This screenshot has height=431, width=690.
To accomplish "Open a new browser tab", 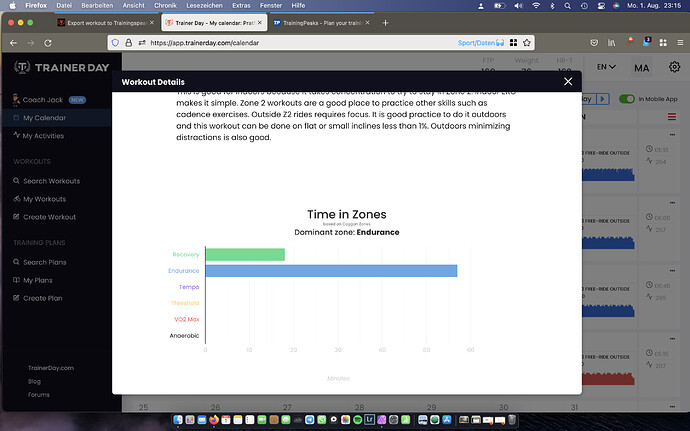I will (x=385, y=23).
